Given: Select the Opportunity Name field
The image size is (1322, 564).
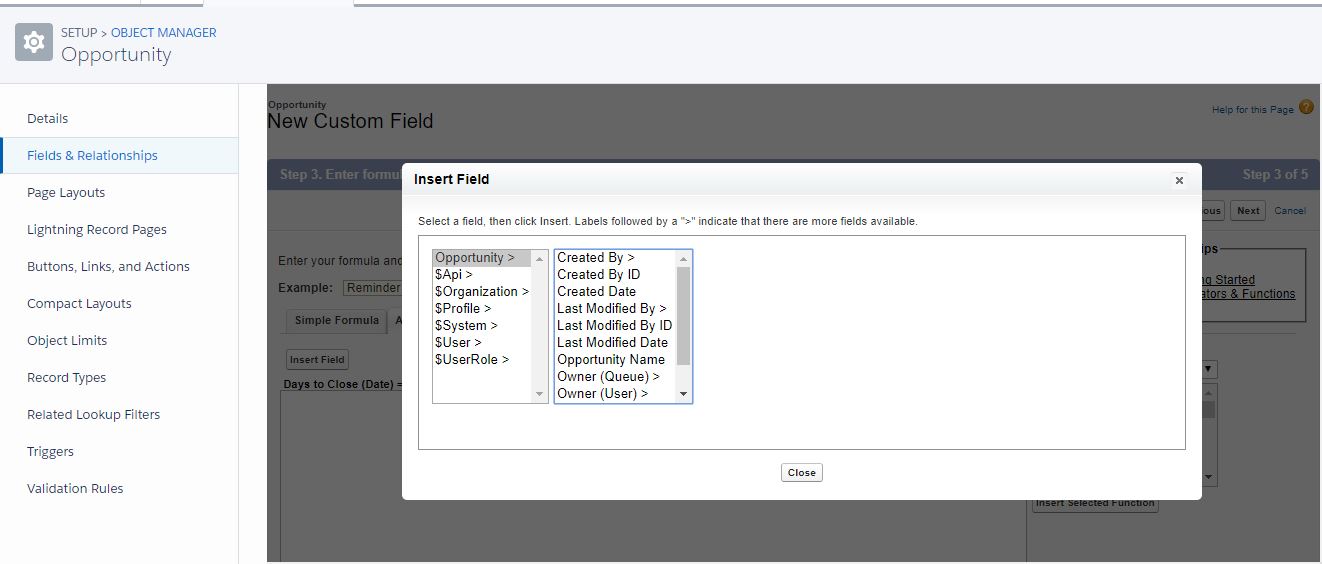Looking at the screenshot, I should point(616,359).
